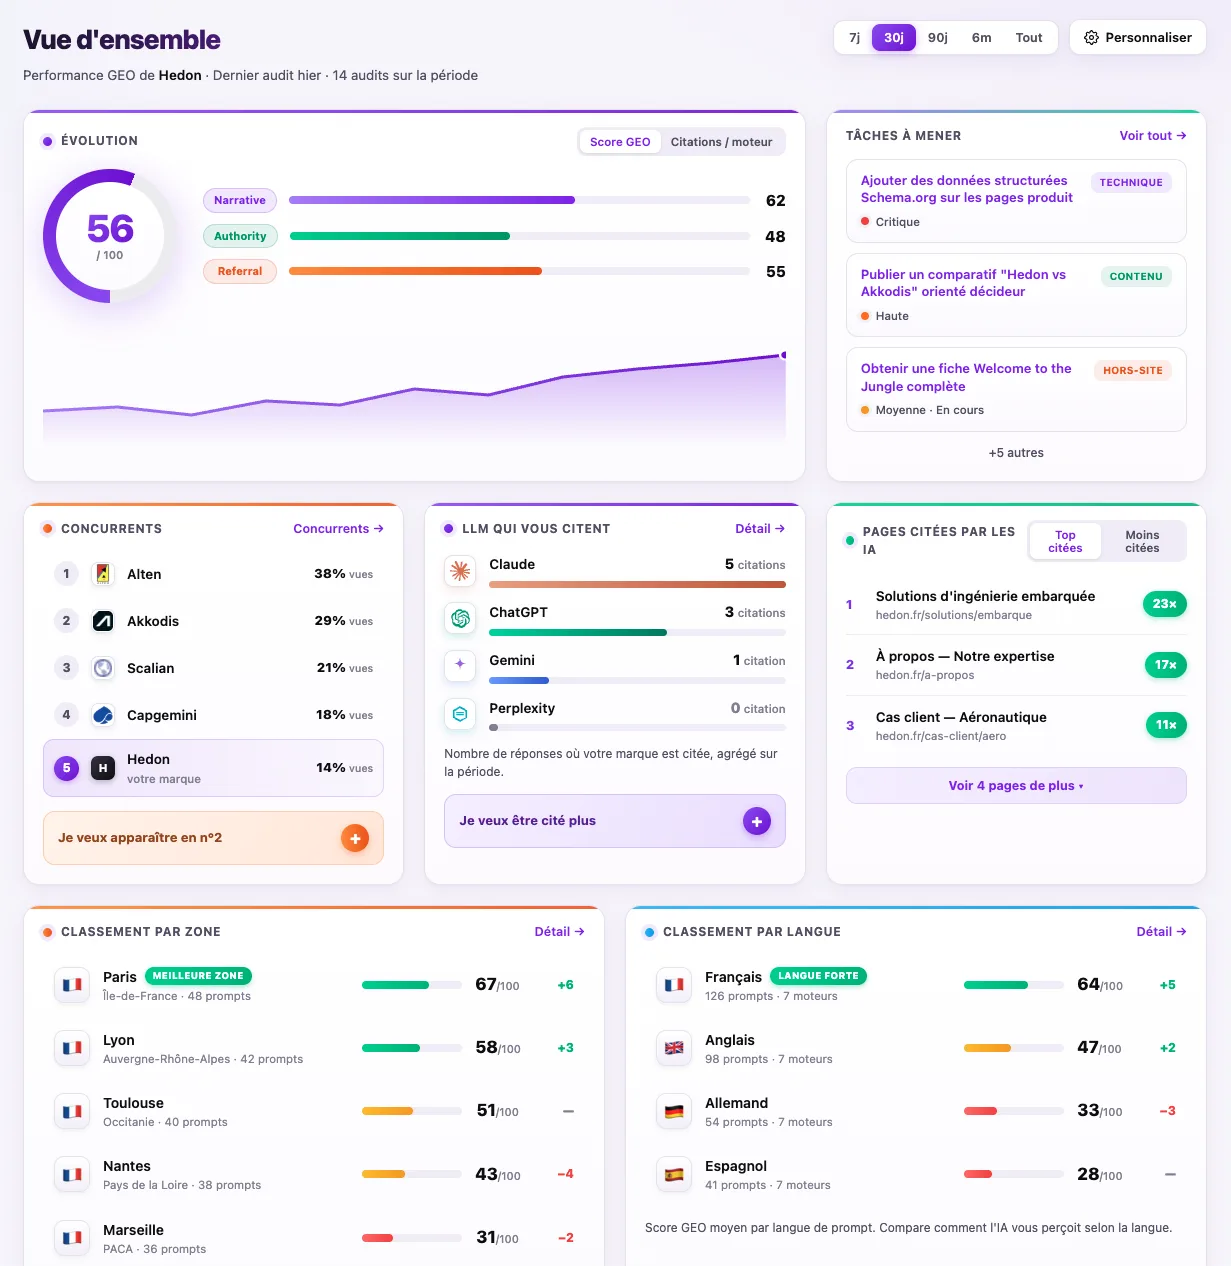Click the Alten competitor logo icon

click(x=103, y=574)
